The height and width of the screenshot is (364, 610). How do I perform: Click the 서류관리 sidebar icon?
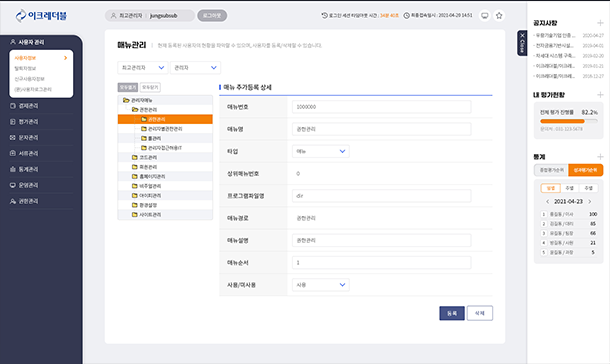click(13, 153)
